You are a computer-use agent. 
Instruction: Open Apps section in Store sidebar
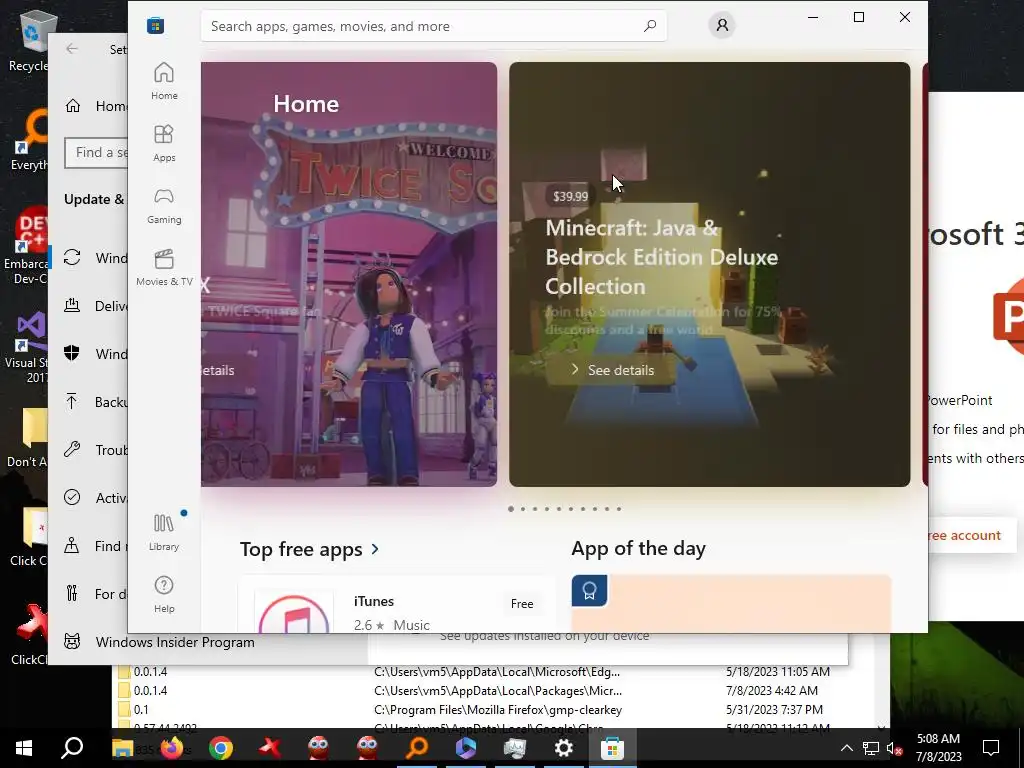click(x=164, y=143)
